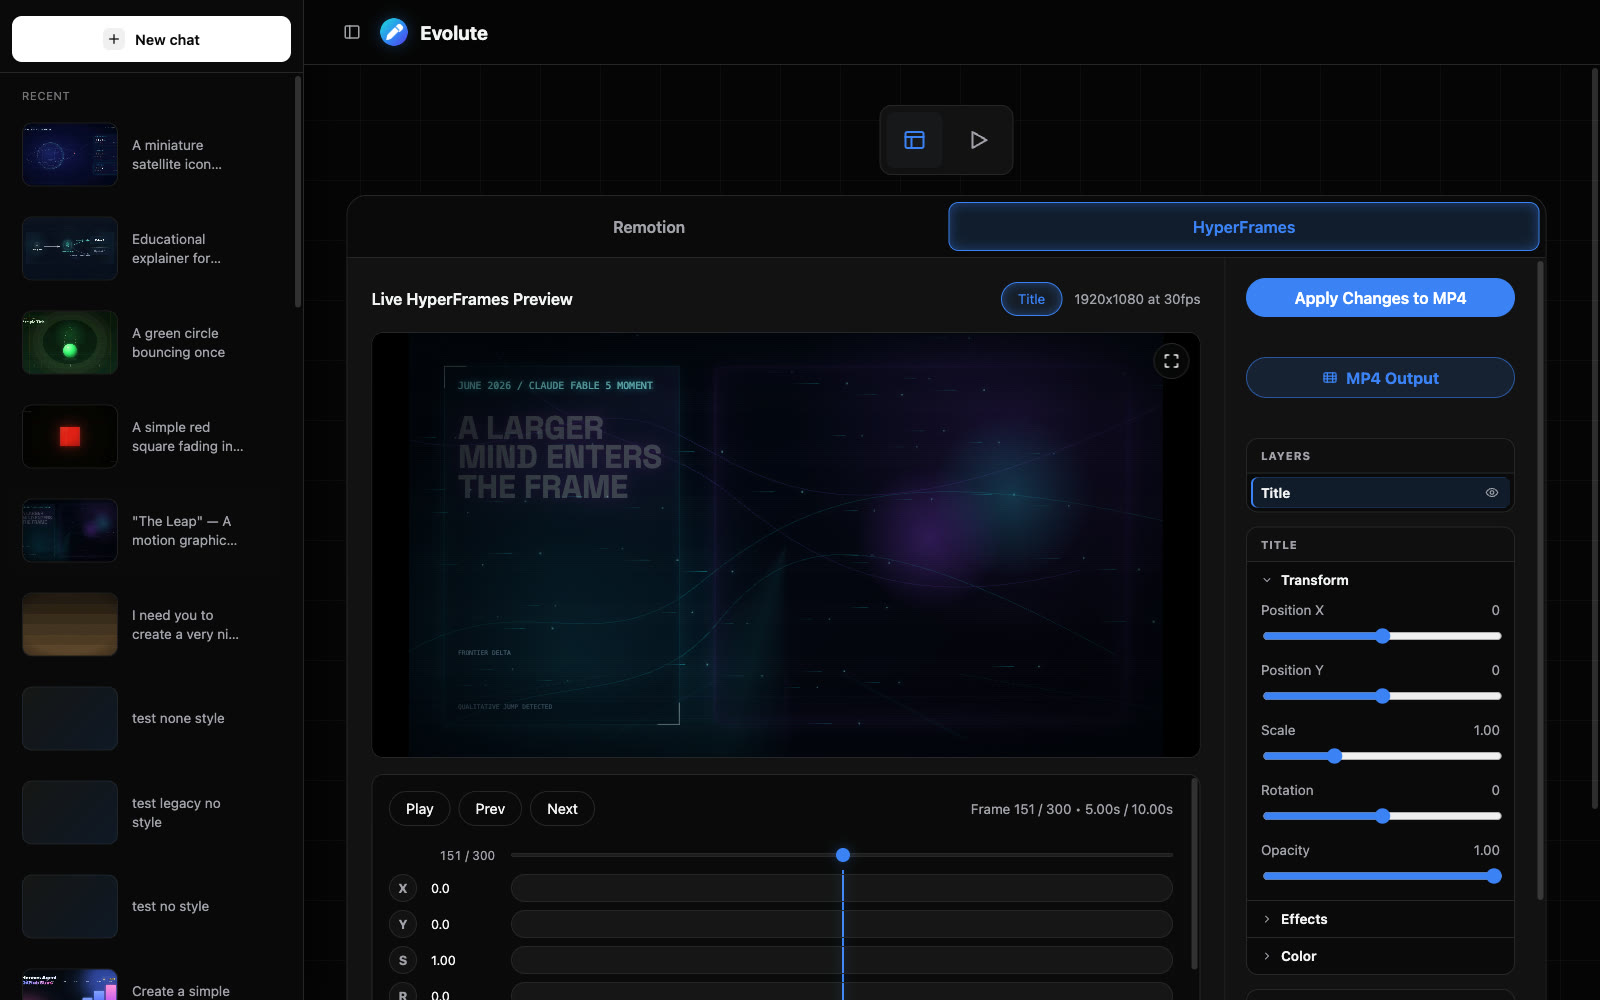Open 'I need you to create' thumbnail

70,625
